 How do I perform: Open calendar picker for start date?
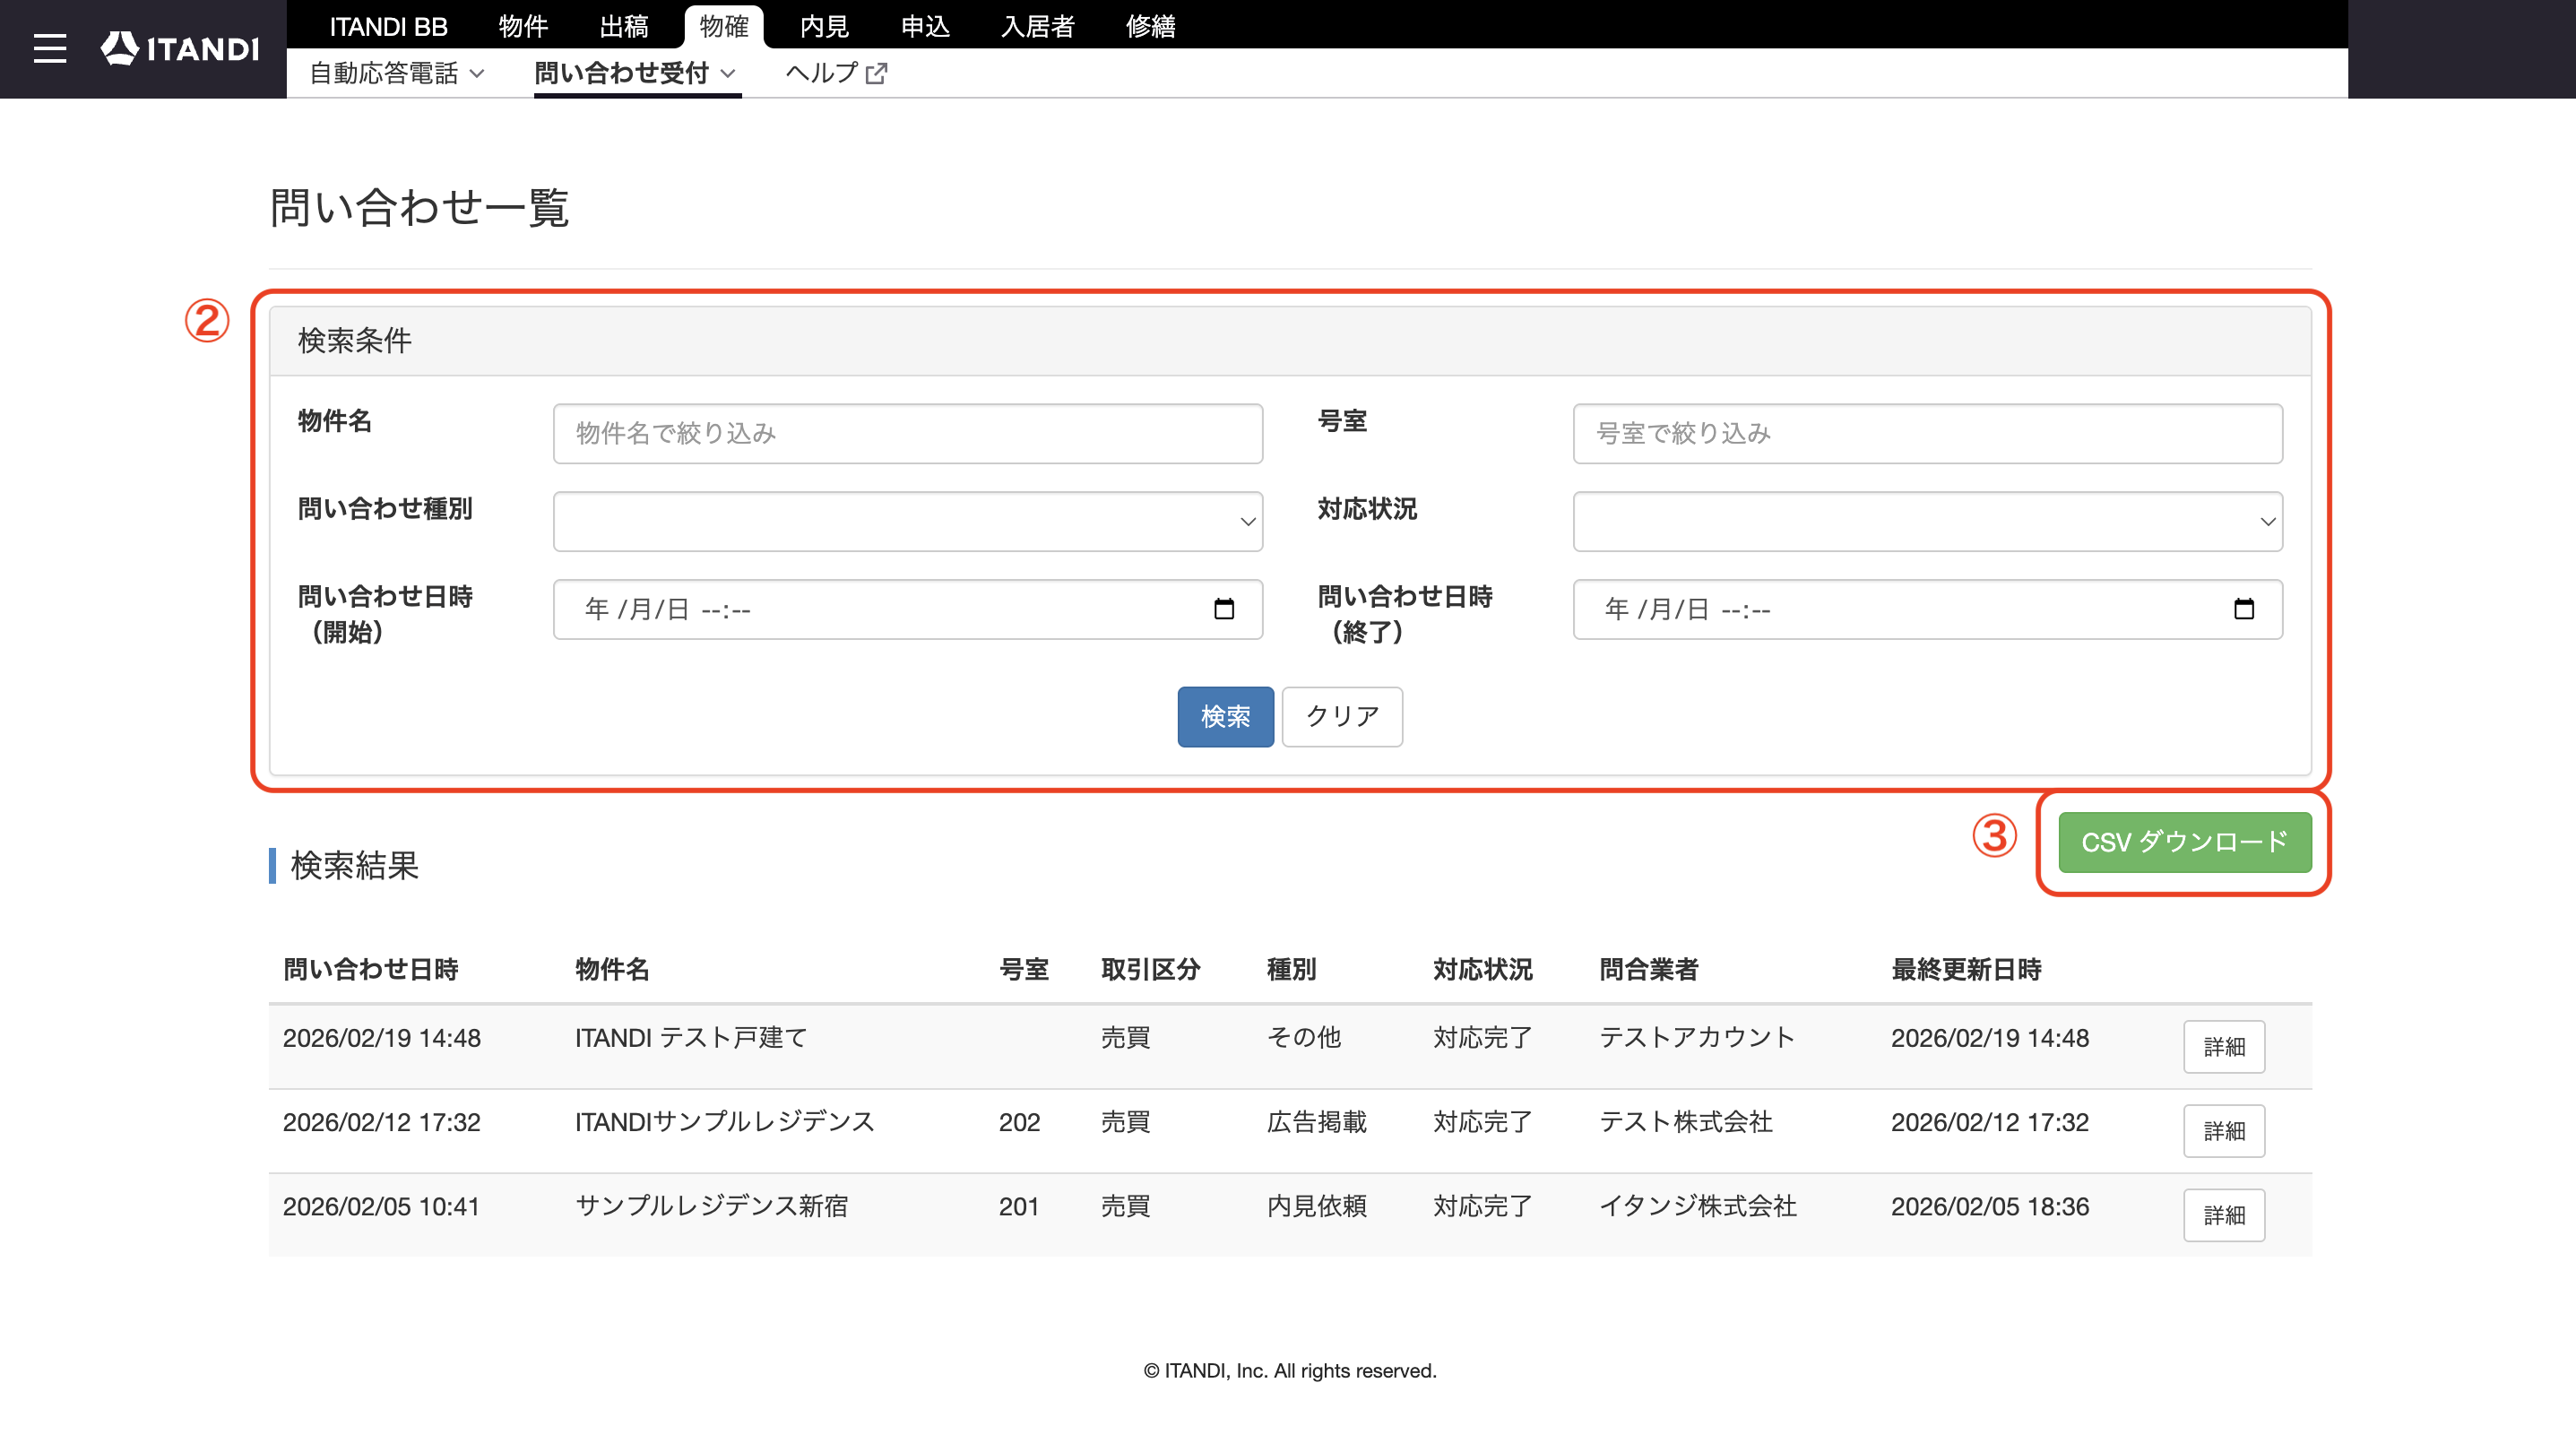1224,609
